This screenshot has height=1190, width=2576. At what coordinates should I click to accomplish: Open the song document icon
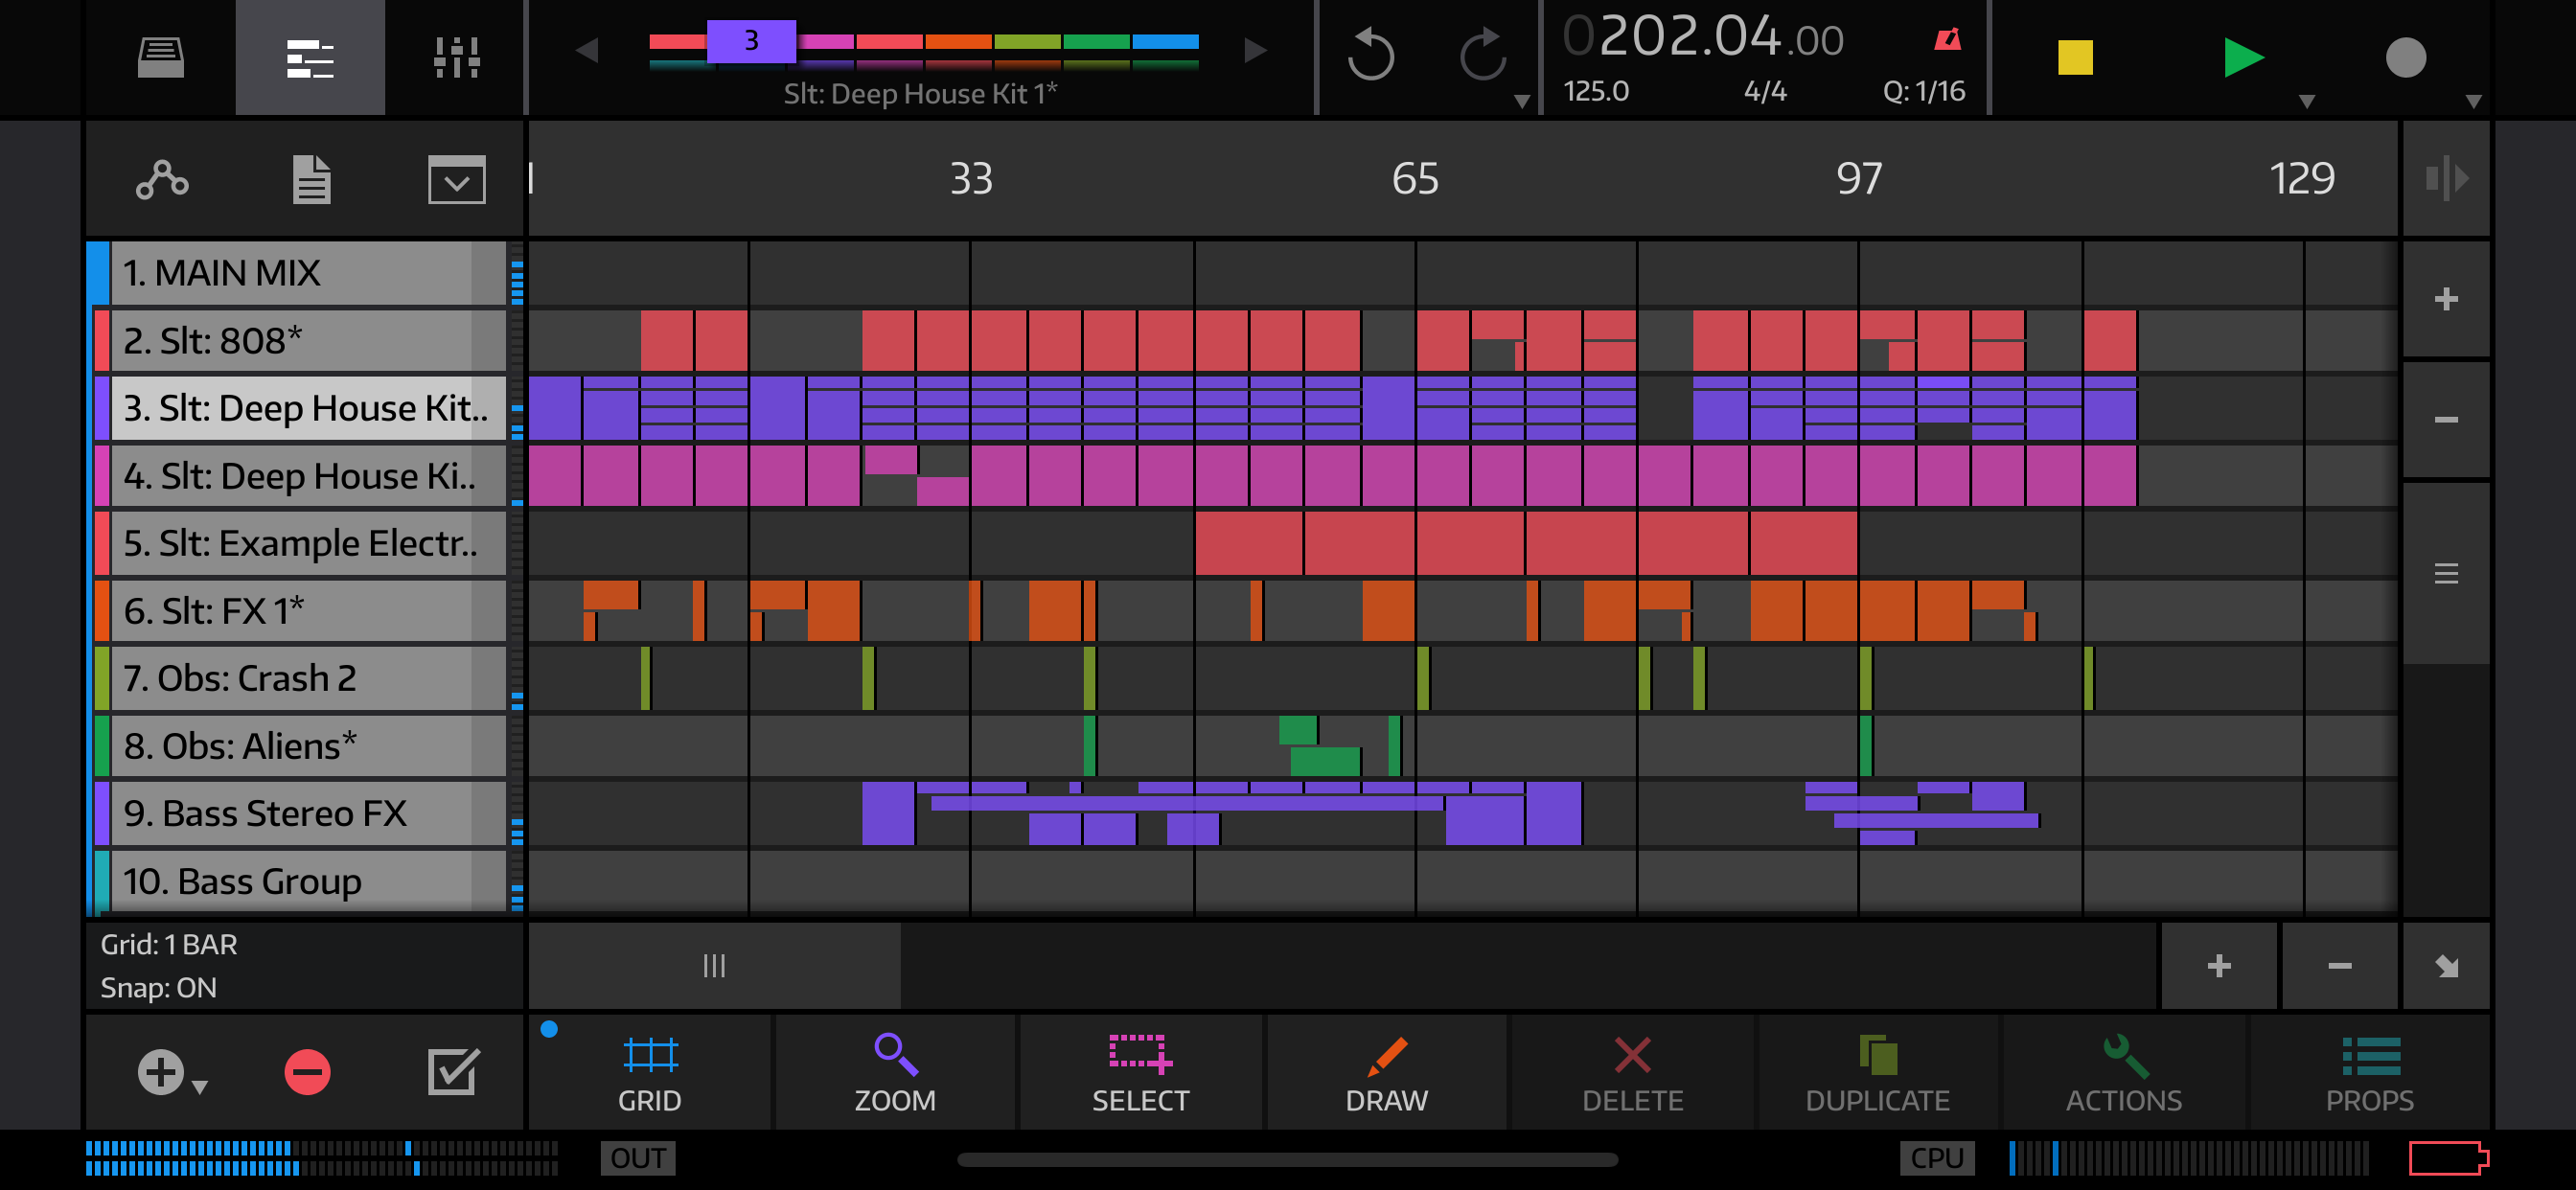311,179
